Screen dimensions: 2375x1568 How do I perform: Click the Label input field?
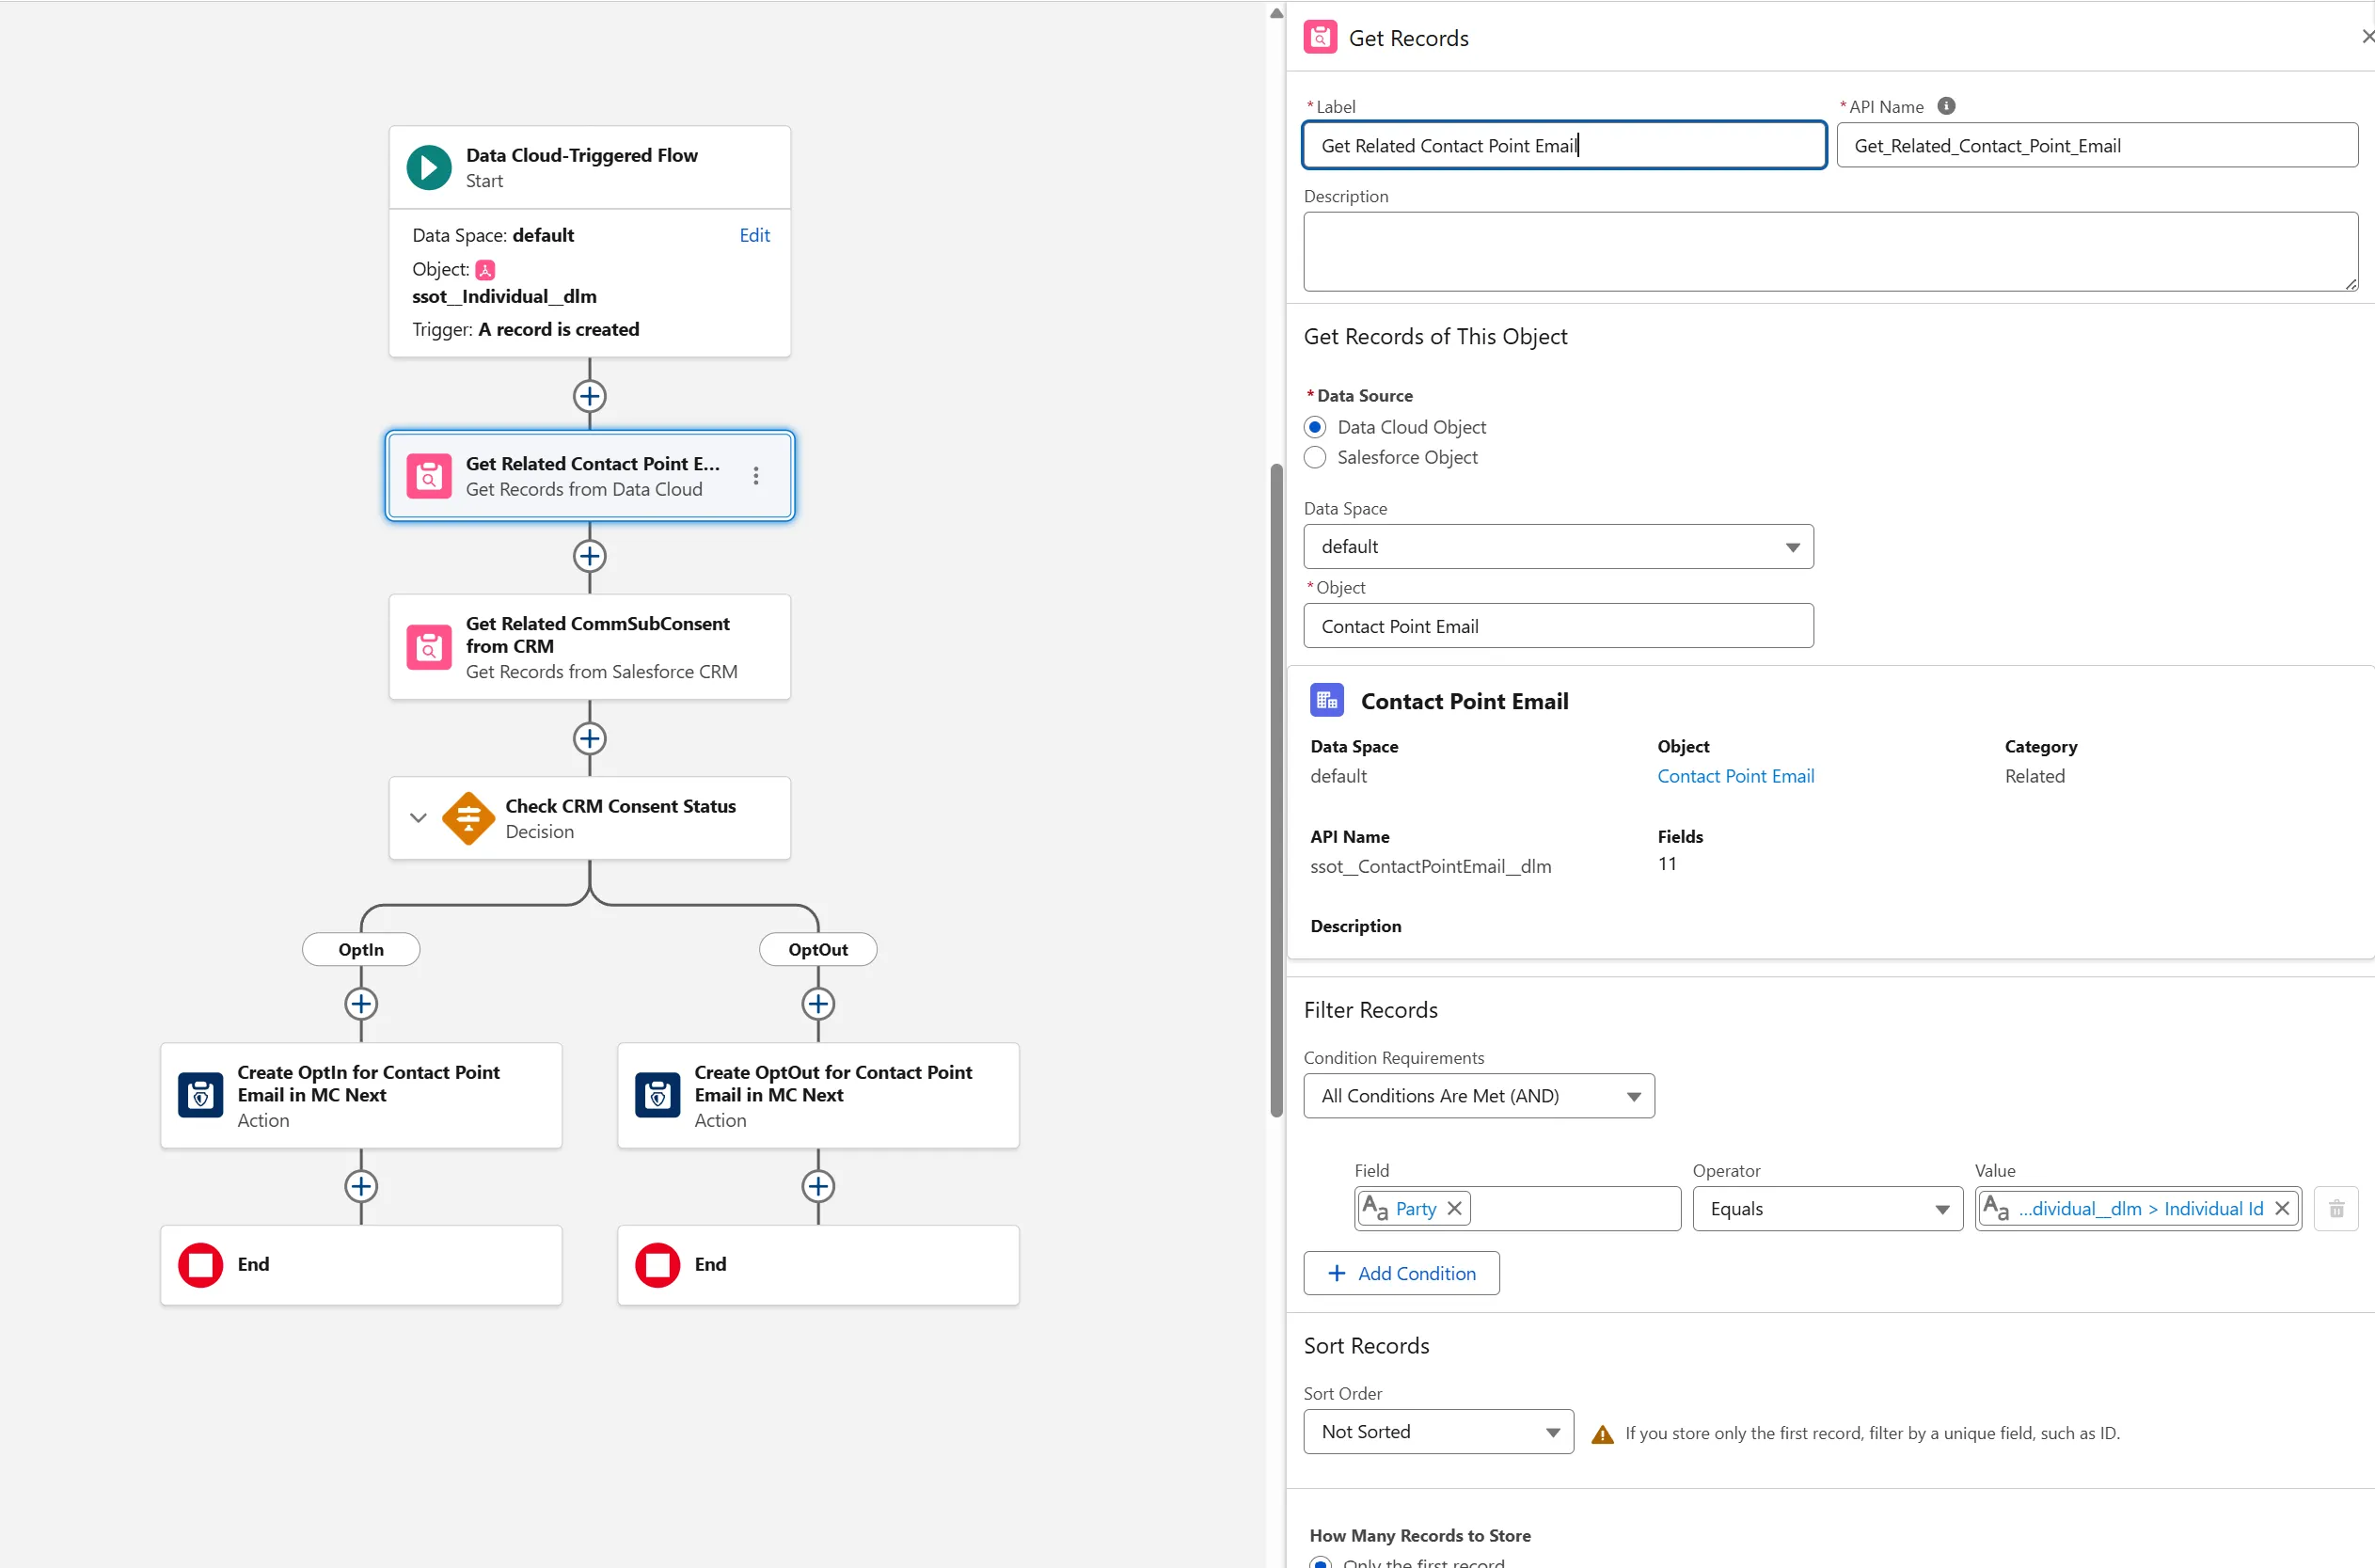pyautogui.click(x=1564, y=146)
